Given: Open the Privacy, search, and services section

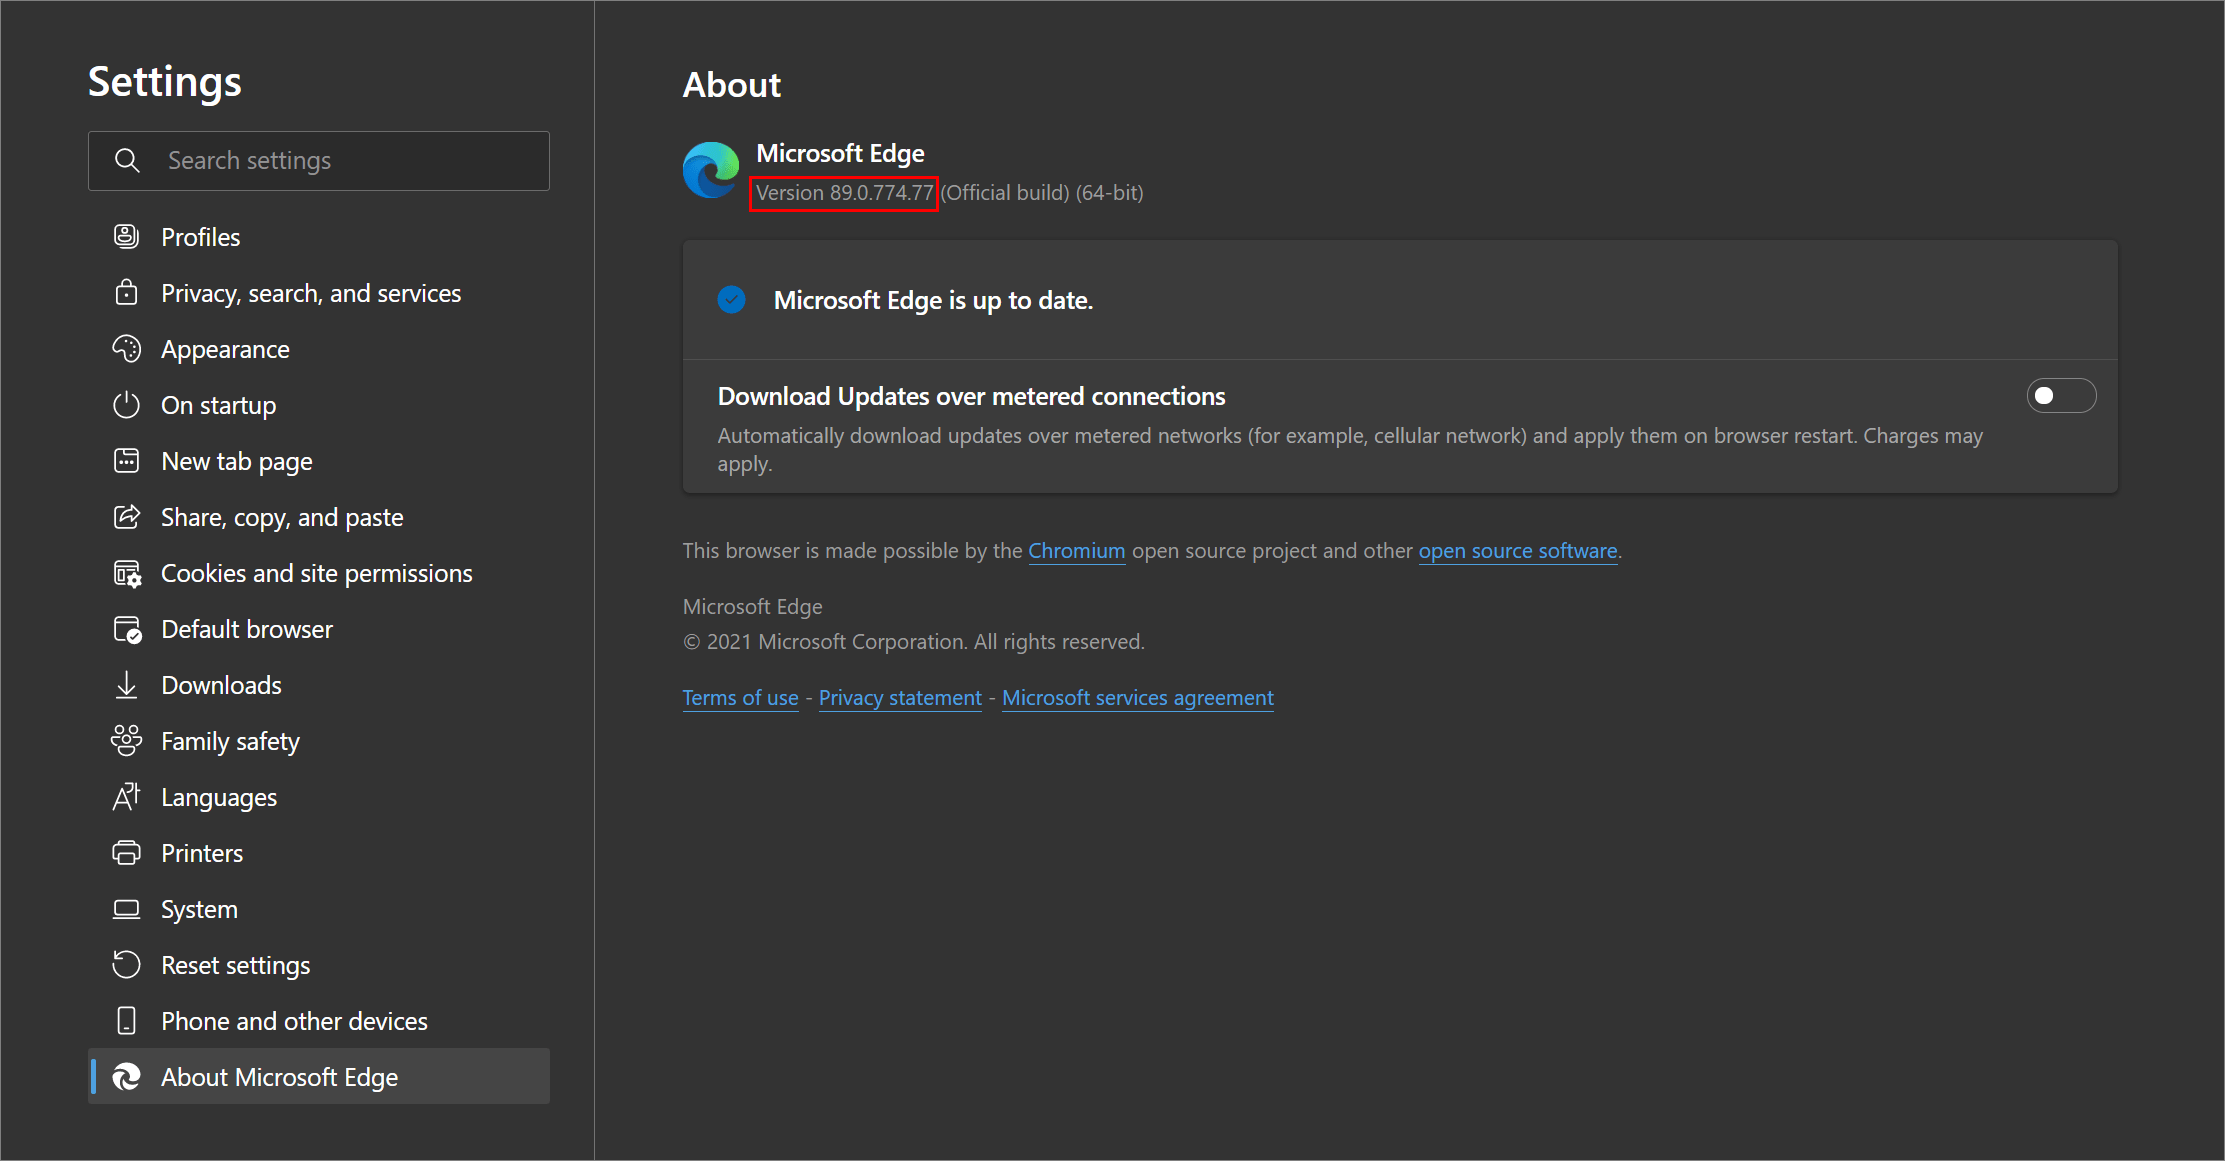Looking at the screenshot, I should point(310,292).
